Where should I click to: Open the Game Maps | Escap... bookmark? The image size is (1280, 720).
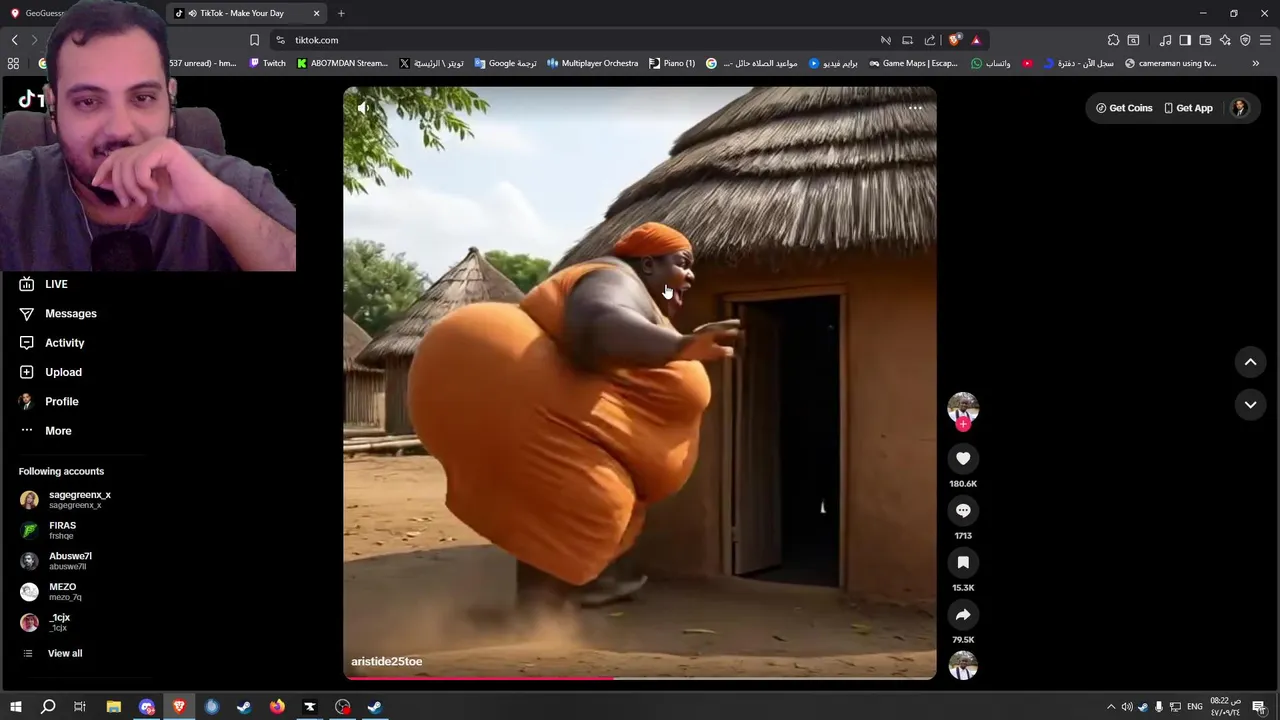913,63
